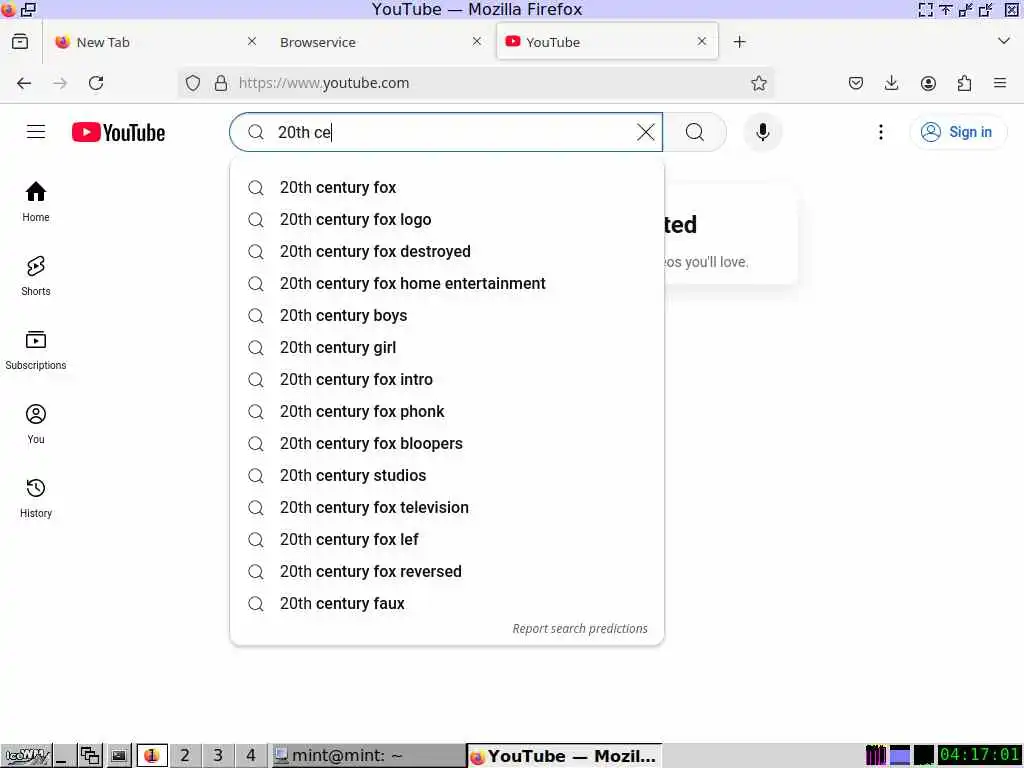
Task: Start voice search with the microphone icon
Action: (x=762, y=132)
